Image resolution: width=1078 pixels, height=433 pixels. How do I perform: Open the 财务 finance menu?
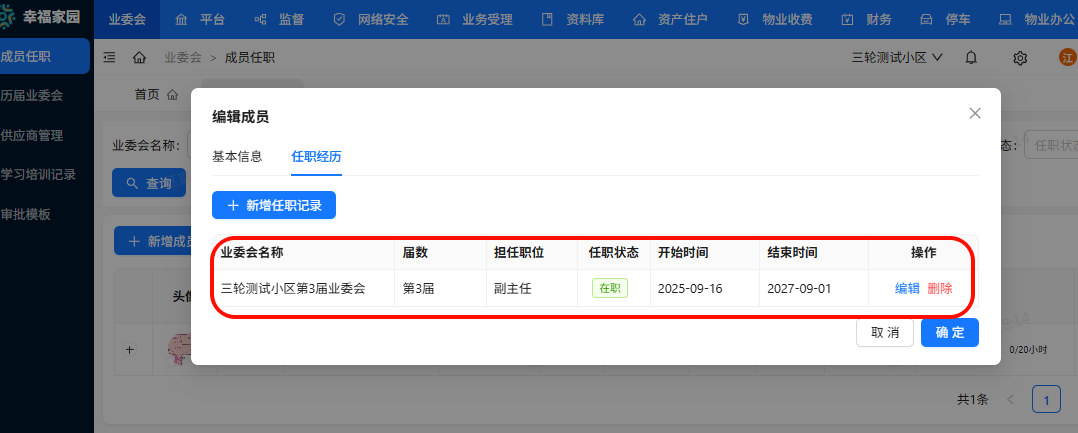tap(866, 19)
